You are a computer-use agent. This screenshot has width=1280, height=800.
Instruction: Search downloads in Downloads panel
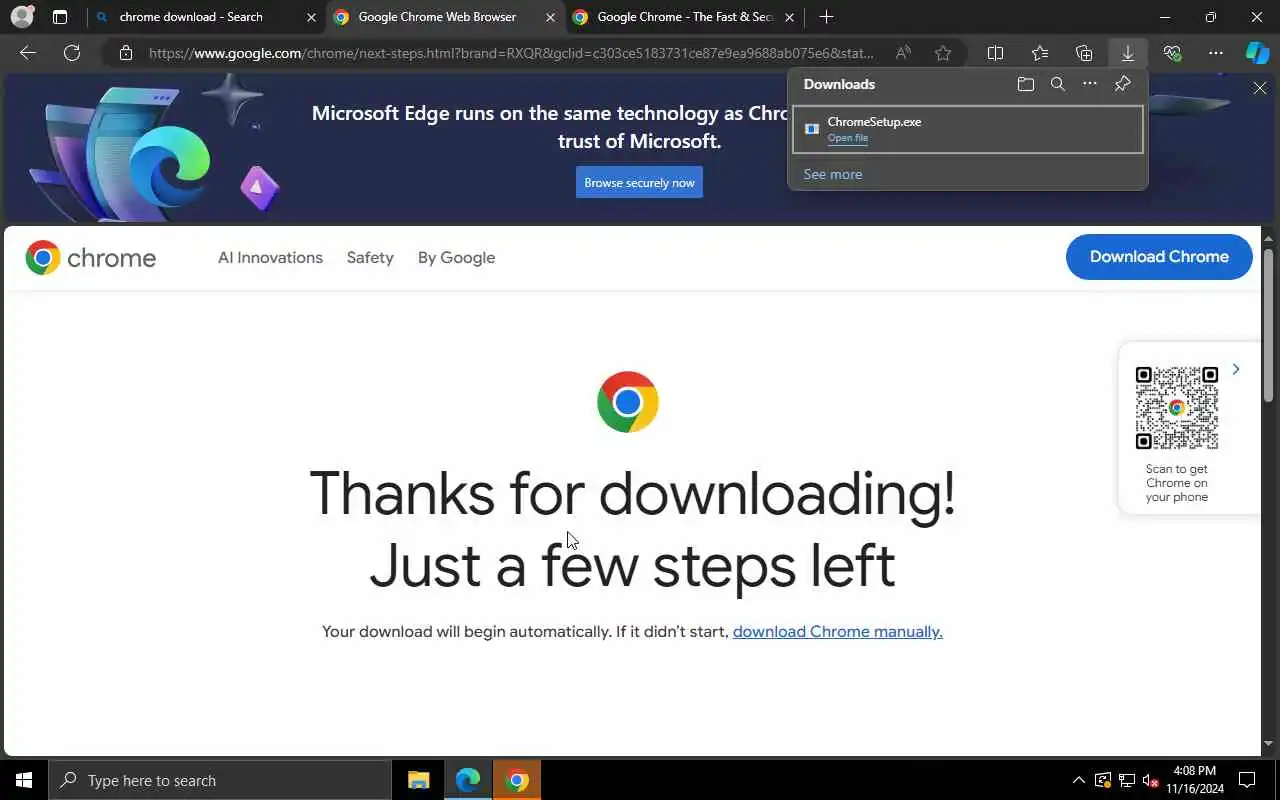pyautogui.click(x=1058, y=84)
